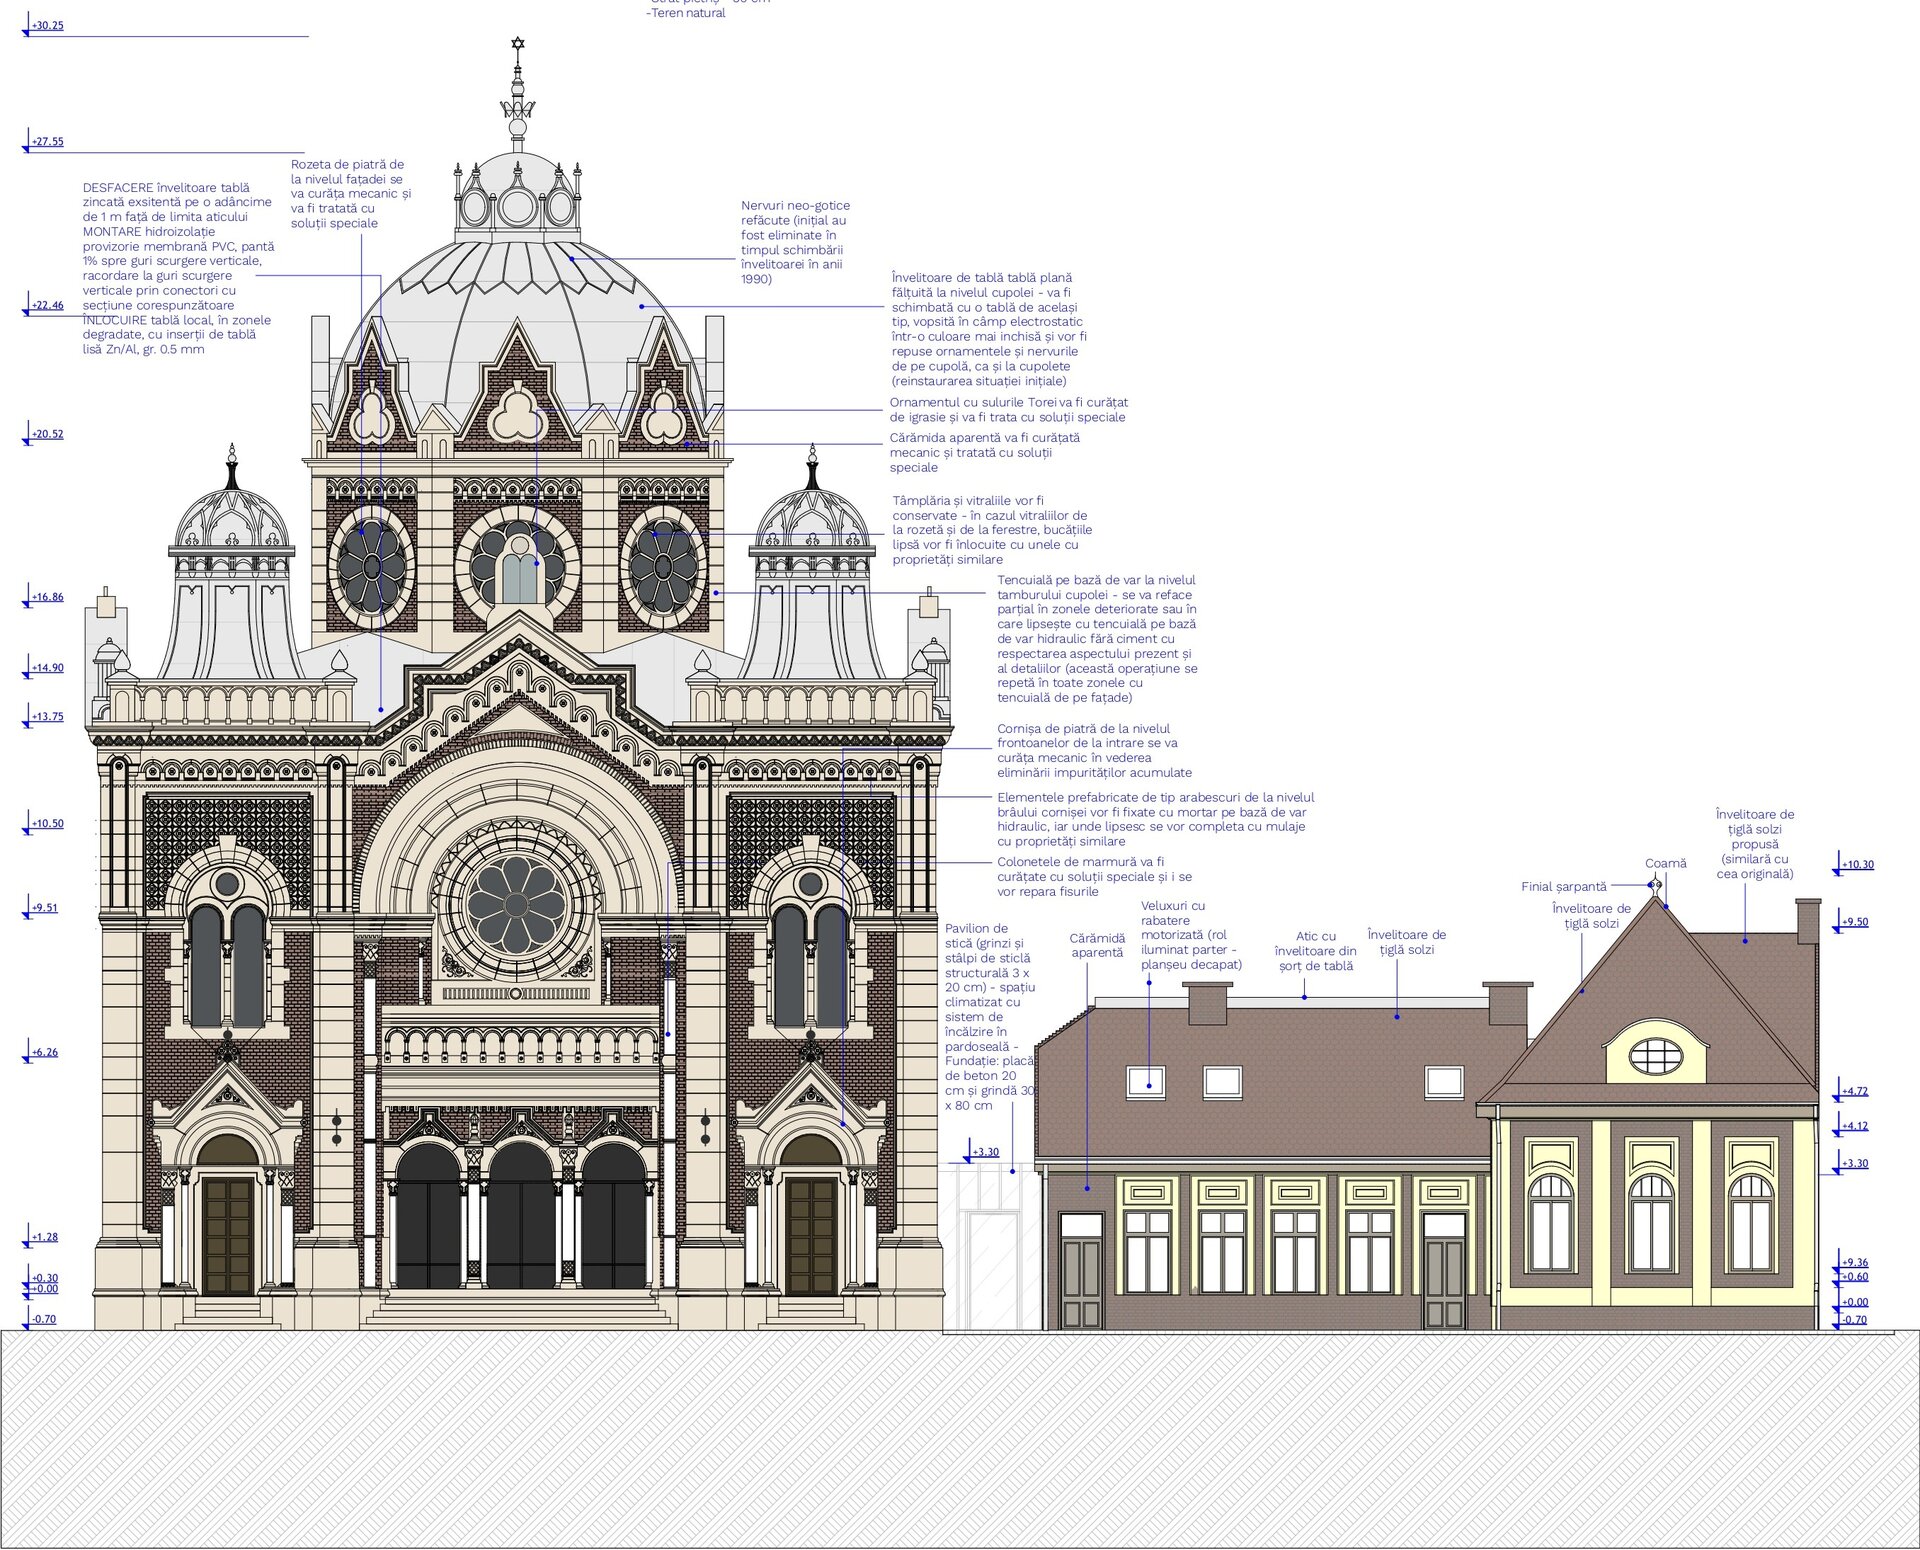
Task: Click the 'Colonetele de marmură' annotation text
Action: tap(1094, 876)
